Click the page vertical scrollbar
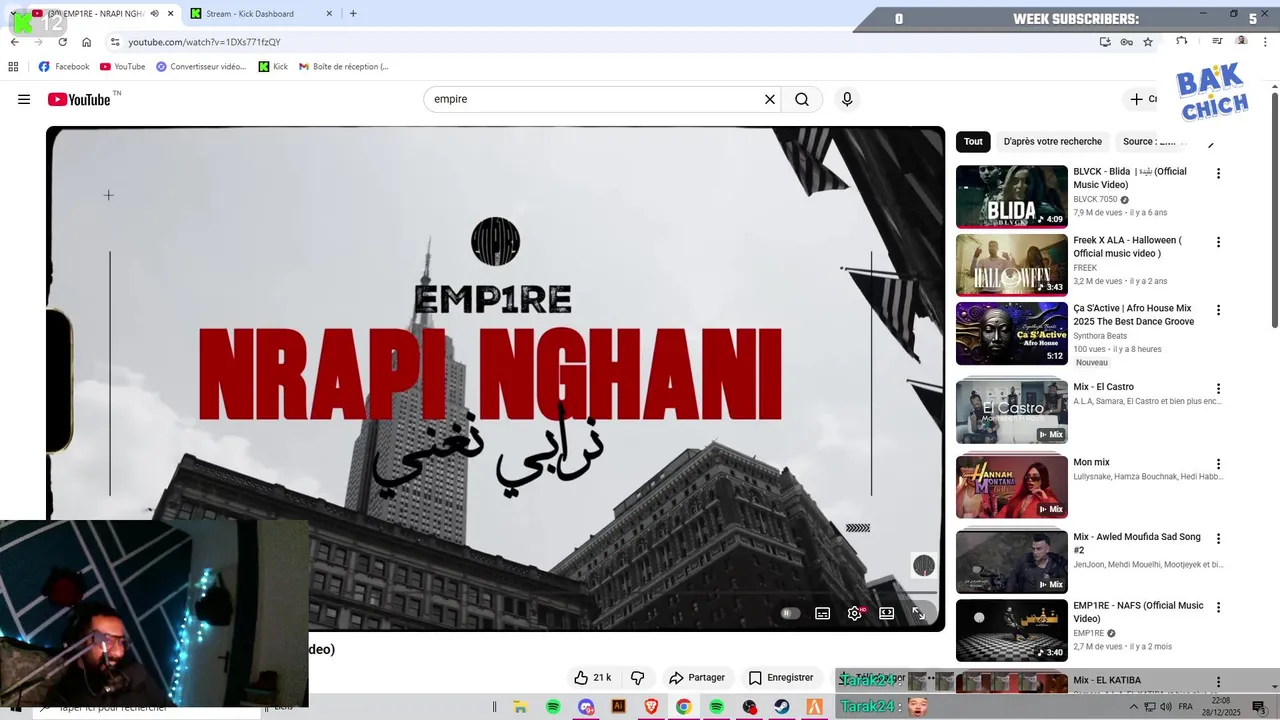The height and width of the screenshot is (720, 1280). 1275,210
